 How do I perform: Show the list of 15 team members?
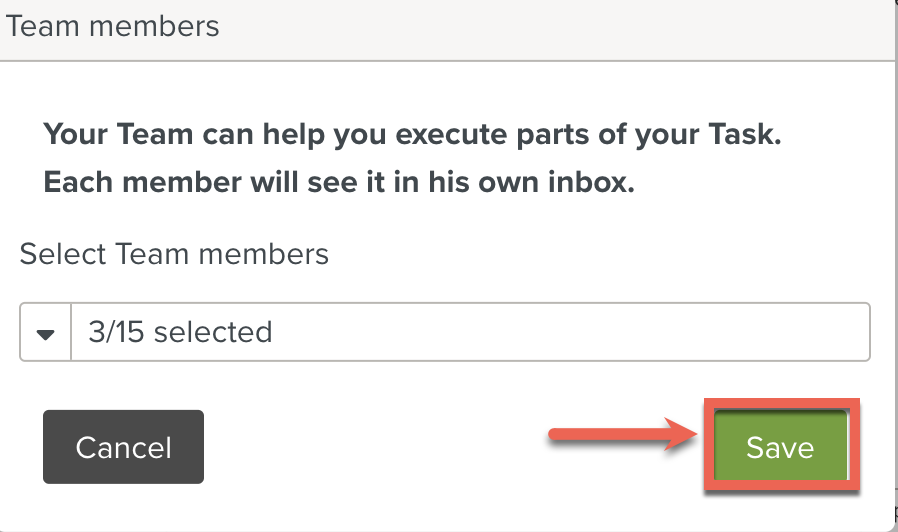click(x=45, y=332)
